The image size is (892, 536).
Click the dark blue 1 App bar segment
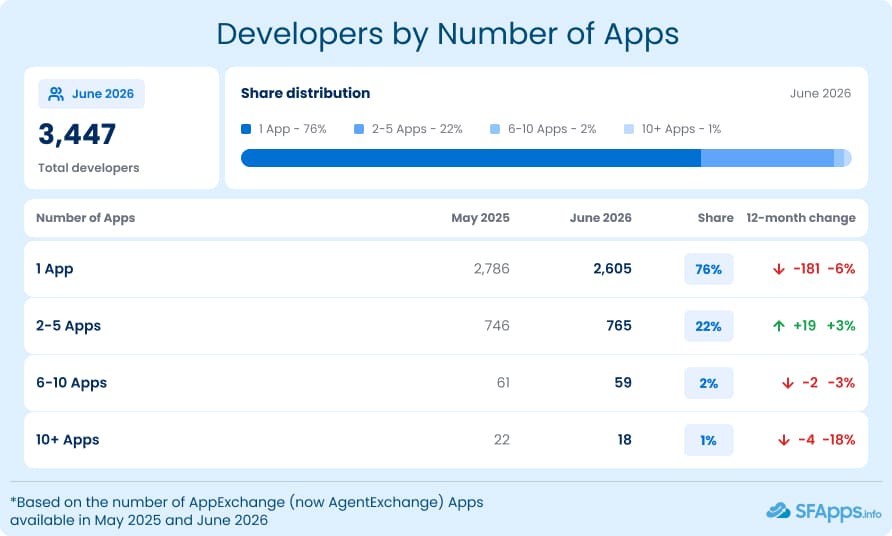pos(471,158)
